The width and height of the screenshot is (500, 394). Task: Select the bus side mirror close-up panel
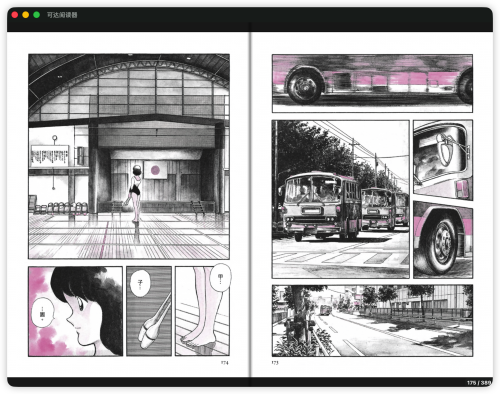(x=443, y=160)
